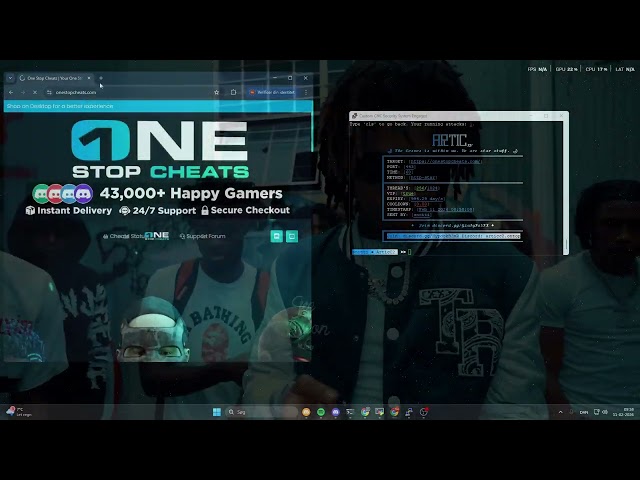Show hidden system tray icons
The image size is (640, 480).
pyautogui.click(x=560, y=412)
